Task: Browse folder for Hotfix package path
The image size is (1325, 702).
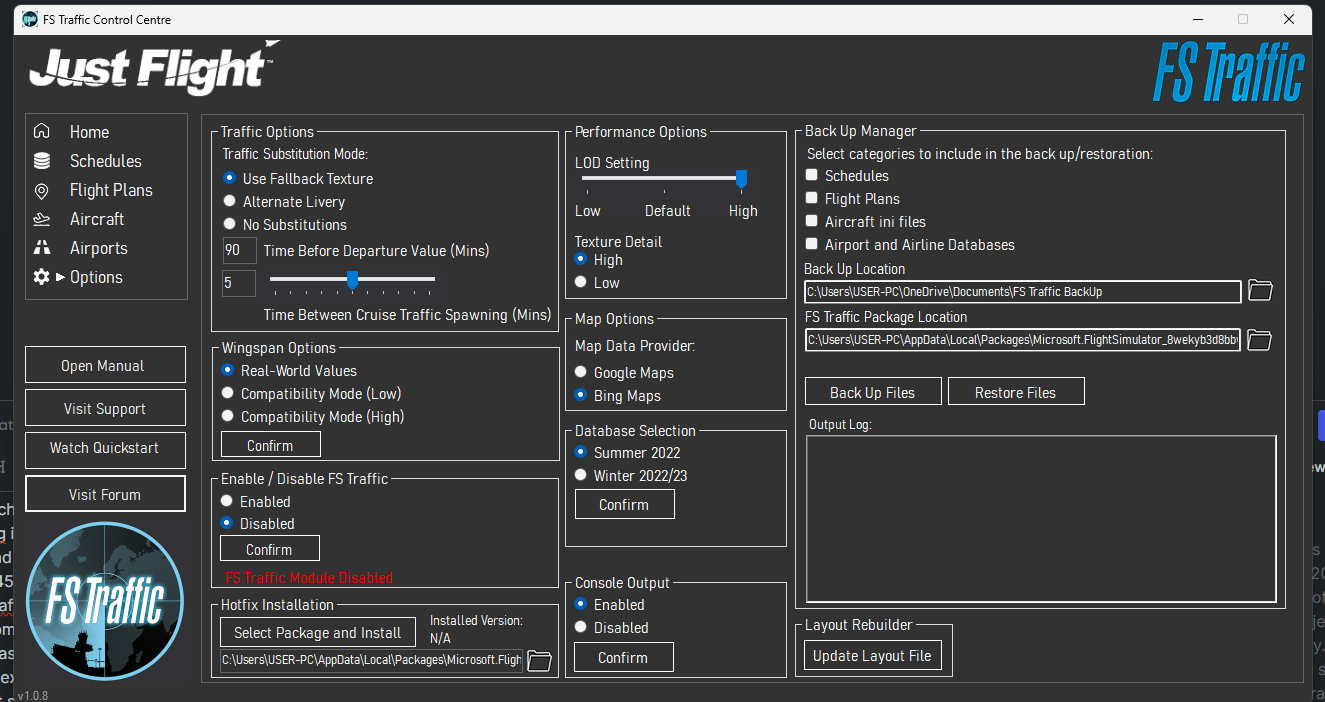Action: click(x=539, y=660)
